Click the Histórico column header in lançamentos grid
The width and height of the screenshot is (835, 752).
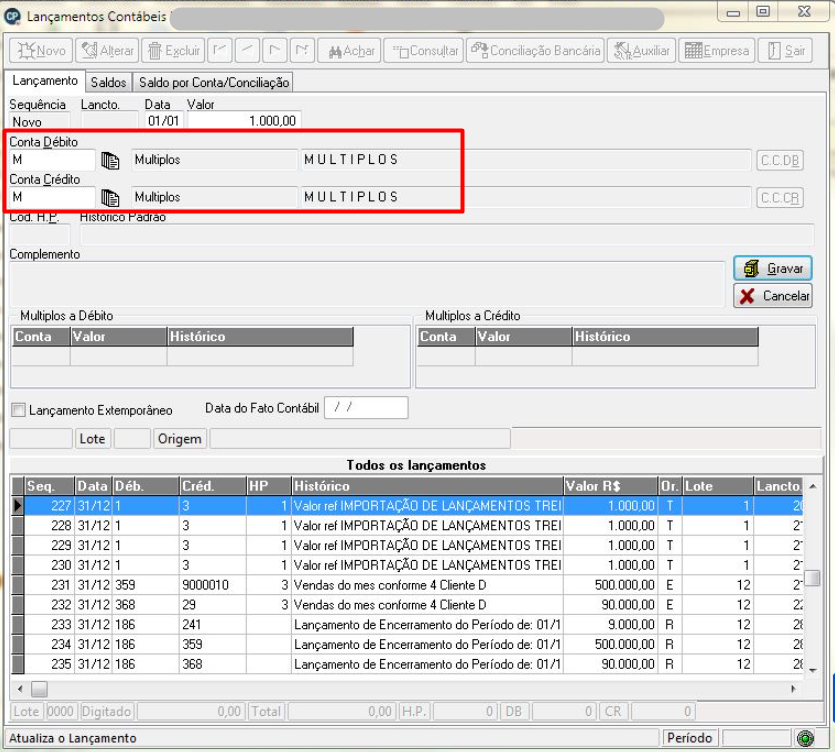coord(427,486)
